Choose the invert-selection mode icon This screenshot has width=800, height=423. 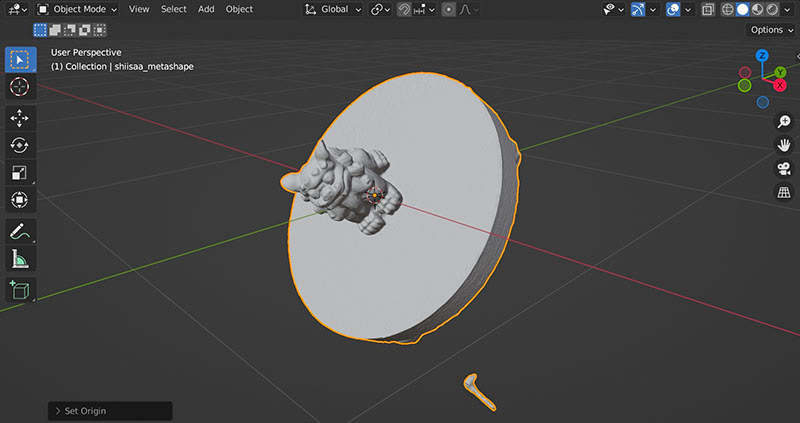[84, 30]
